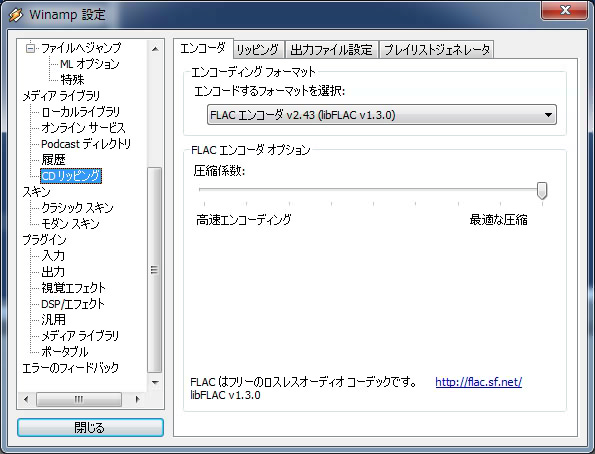Switch to 出力ファイル設定 tab
Viewport: 595px width, 454px height.
click(332, 50)
